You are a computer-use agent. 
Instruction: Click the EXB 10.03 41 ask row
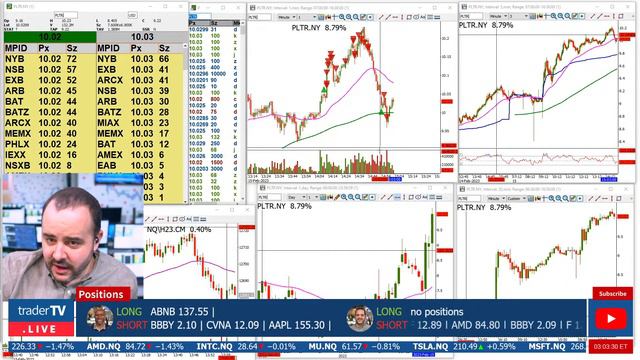click(x=140, y=69)
